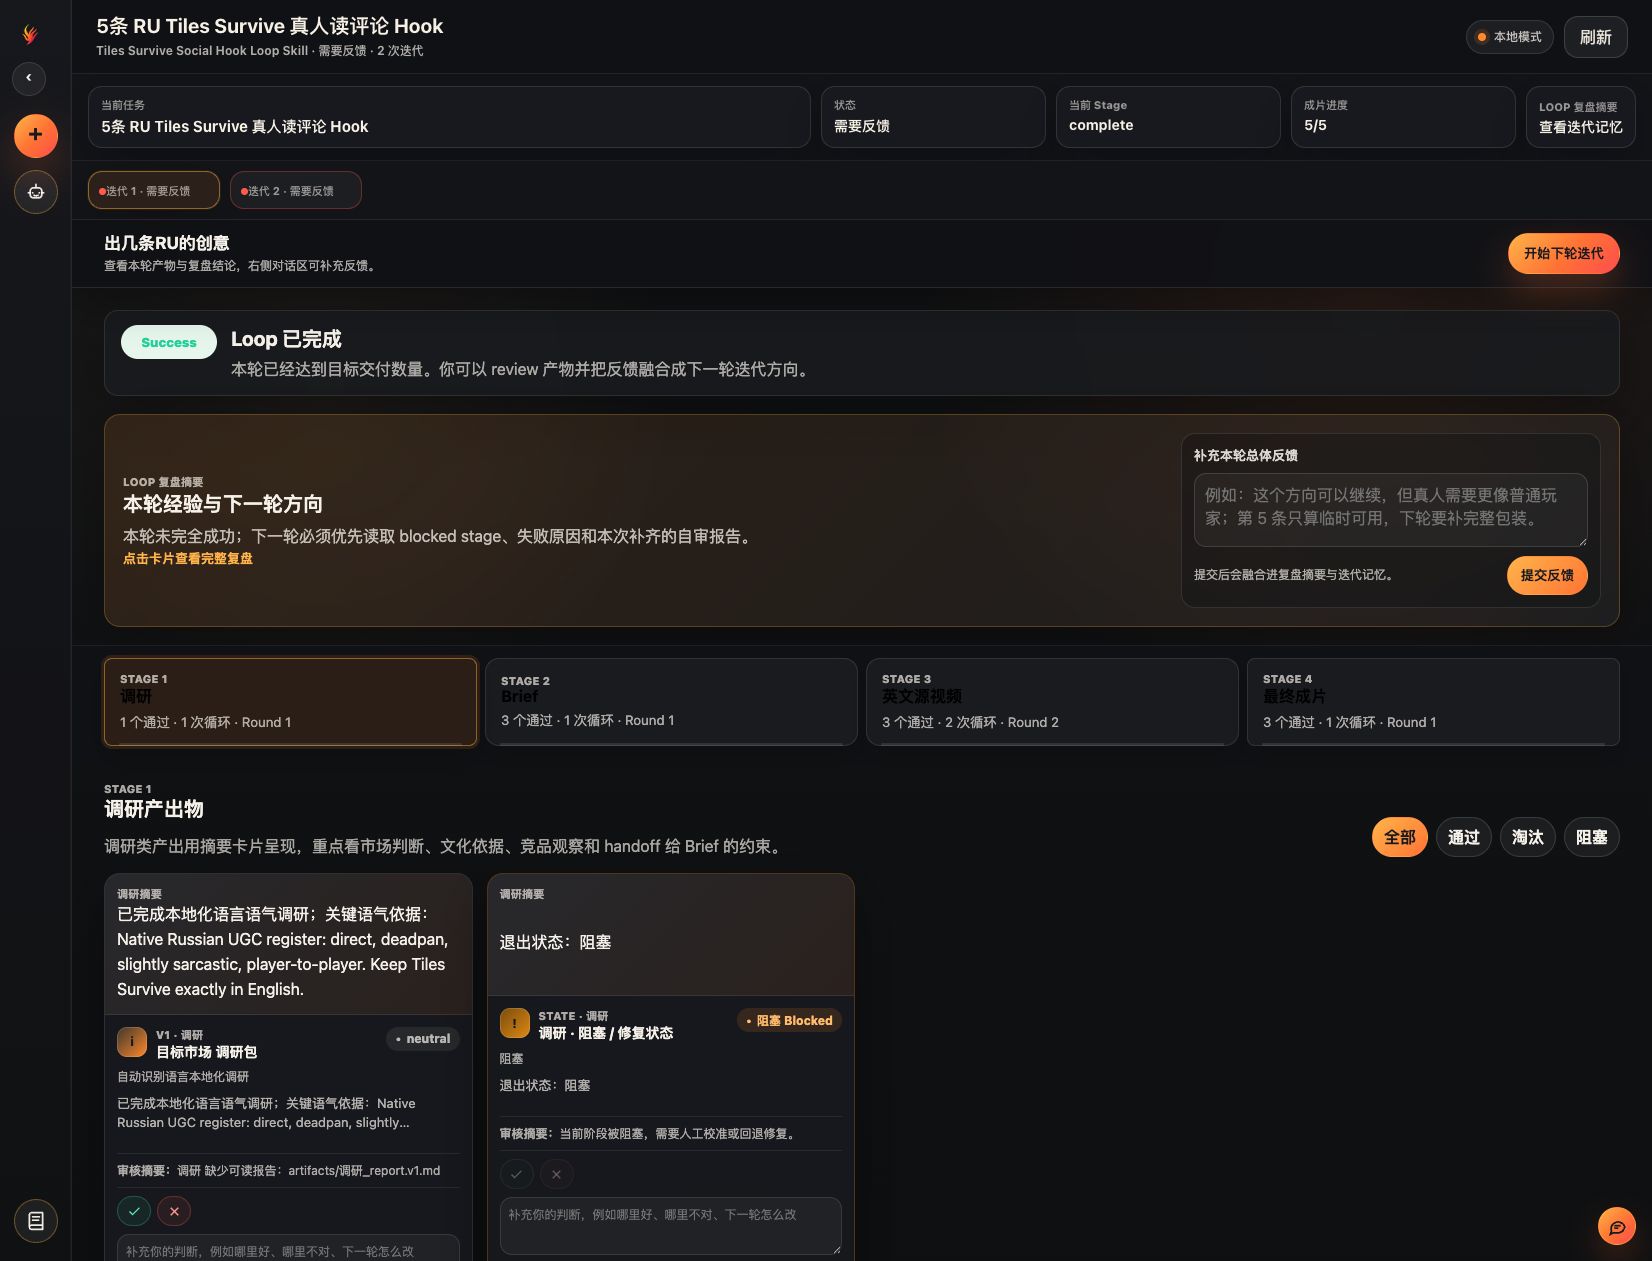Click the Loop 已完成 heading
Image resolution: width=1652 pixels, height=1261 pixels.
[286, 339]
